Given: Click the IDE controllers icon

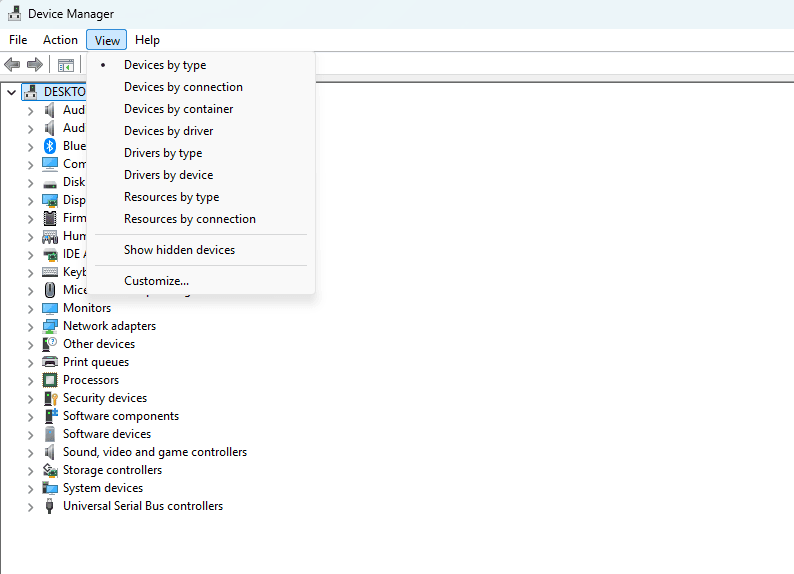Looking at the screenshot, I should [50, 255].
